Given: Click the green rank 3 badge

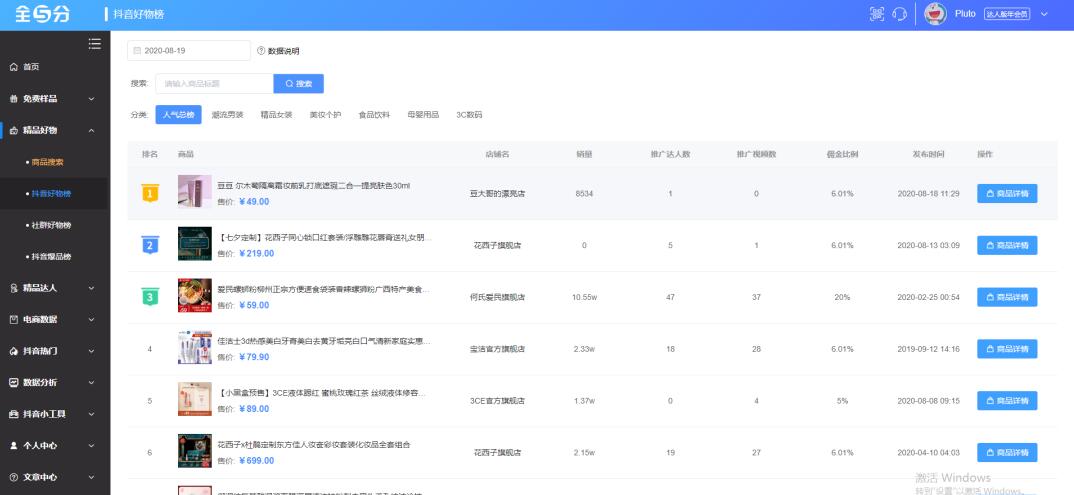Looking at the screenshot, I should click(x=150, y=297).
